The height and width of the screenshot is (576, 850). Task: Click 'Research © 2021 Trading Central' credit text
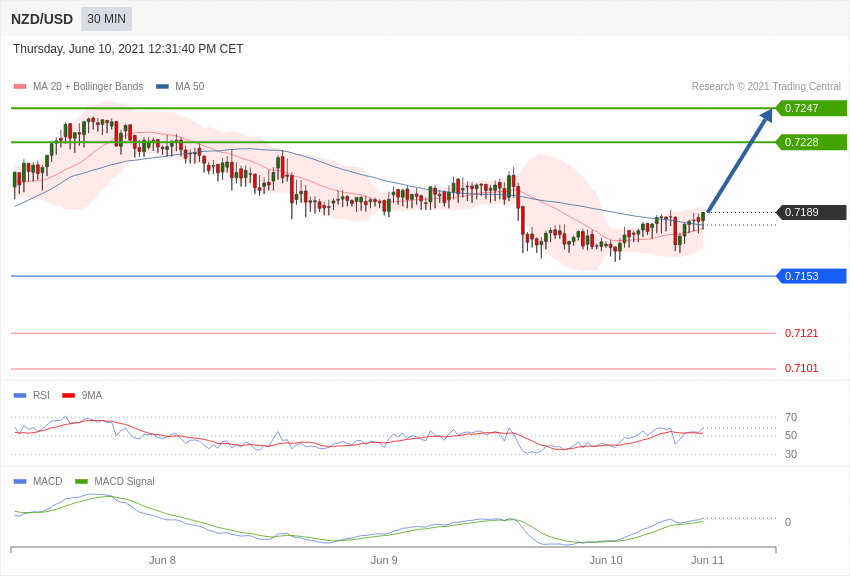(x=766, y=86)
